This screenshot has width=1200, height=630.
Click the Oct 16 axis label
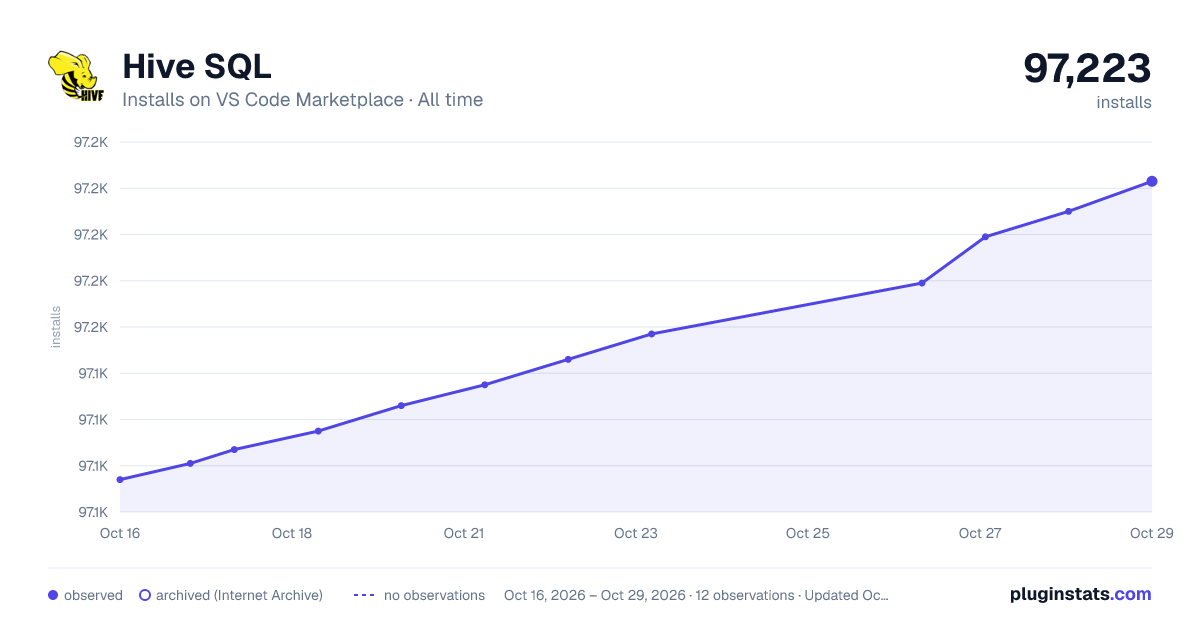pyautogui.click(x=120, y=533)
